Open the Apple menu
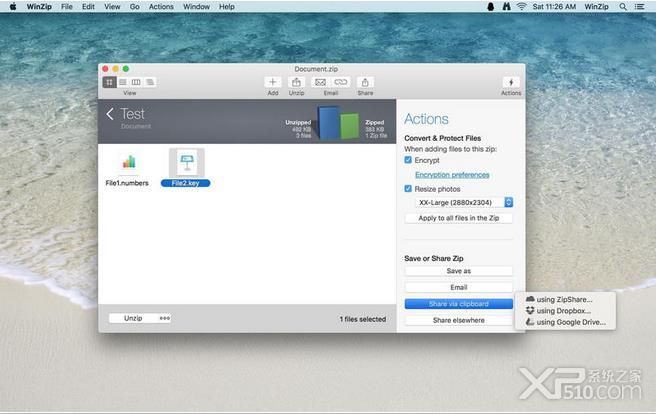 (x=13, y=6)
